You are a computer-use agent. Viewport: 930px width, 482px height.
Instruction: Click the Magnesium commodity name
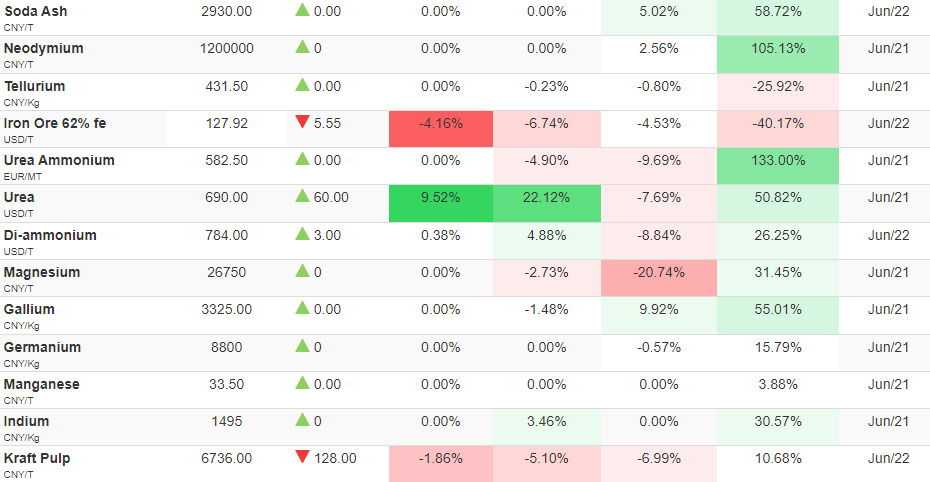point(42,273)
